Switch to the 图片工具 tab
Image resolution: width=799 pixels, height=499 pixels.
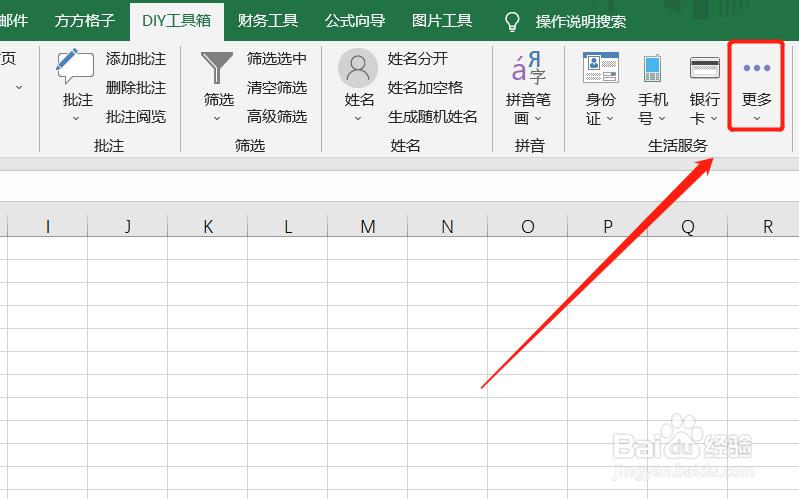coord(442,21)
